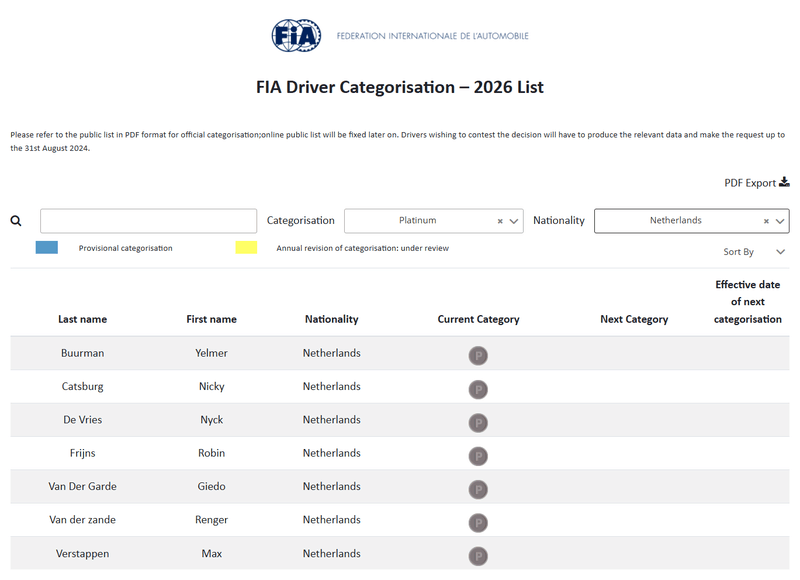Viewport: 800px width, 580px height.
Task: Open the Categorisation dropdown
Action: [514, 221]
